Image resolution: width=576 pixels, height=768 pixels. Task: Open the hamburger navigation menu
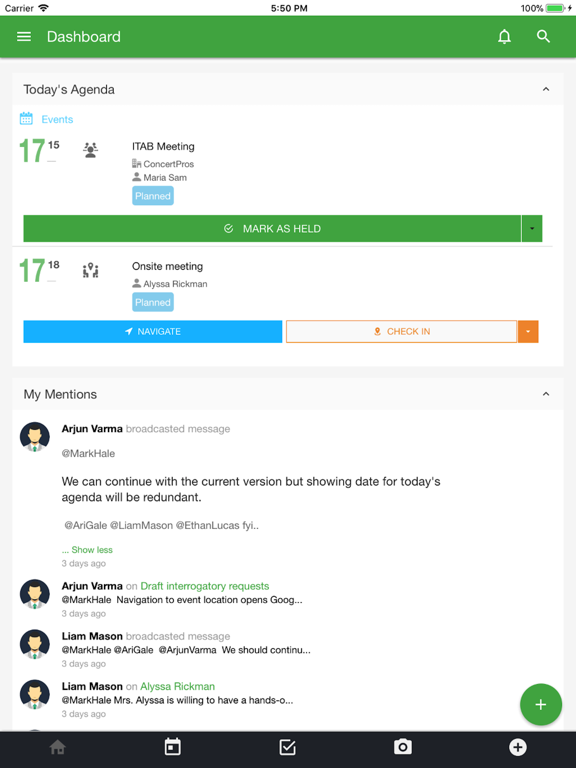[x=24, y=37]
